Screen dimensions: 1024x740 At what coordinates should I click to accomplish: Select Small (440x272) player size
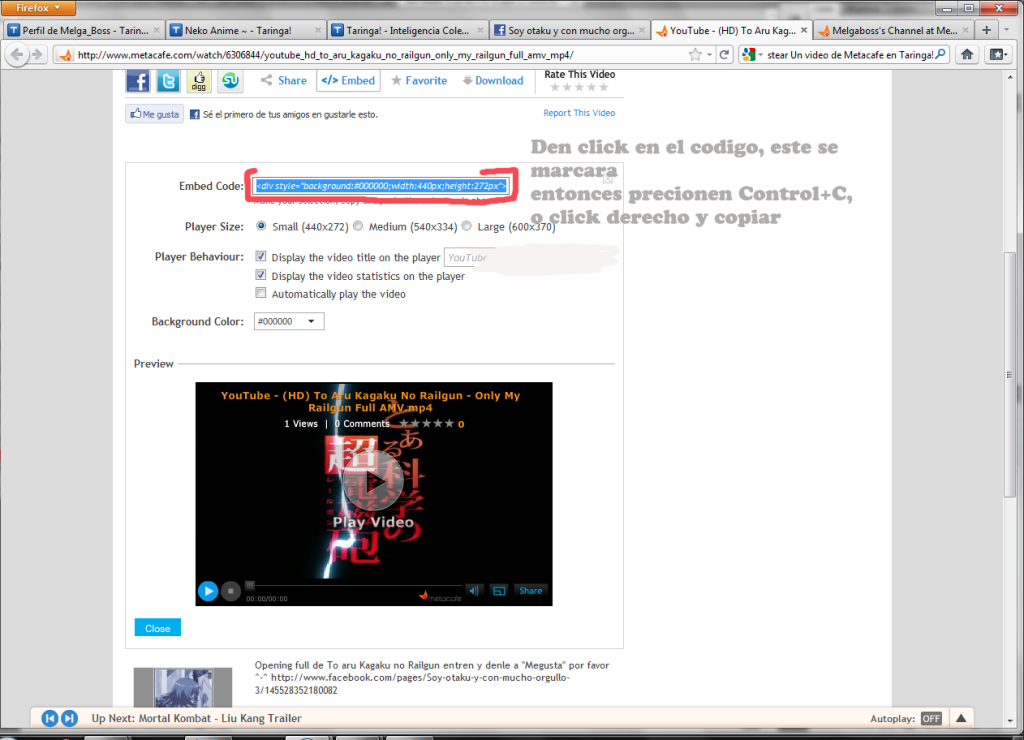coord(261,226)
